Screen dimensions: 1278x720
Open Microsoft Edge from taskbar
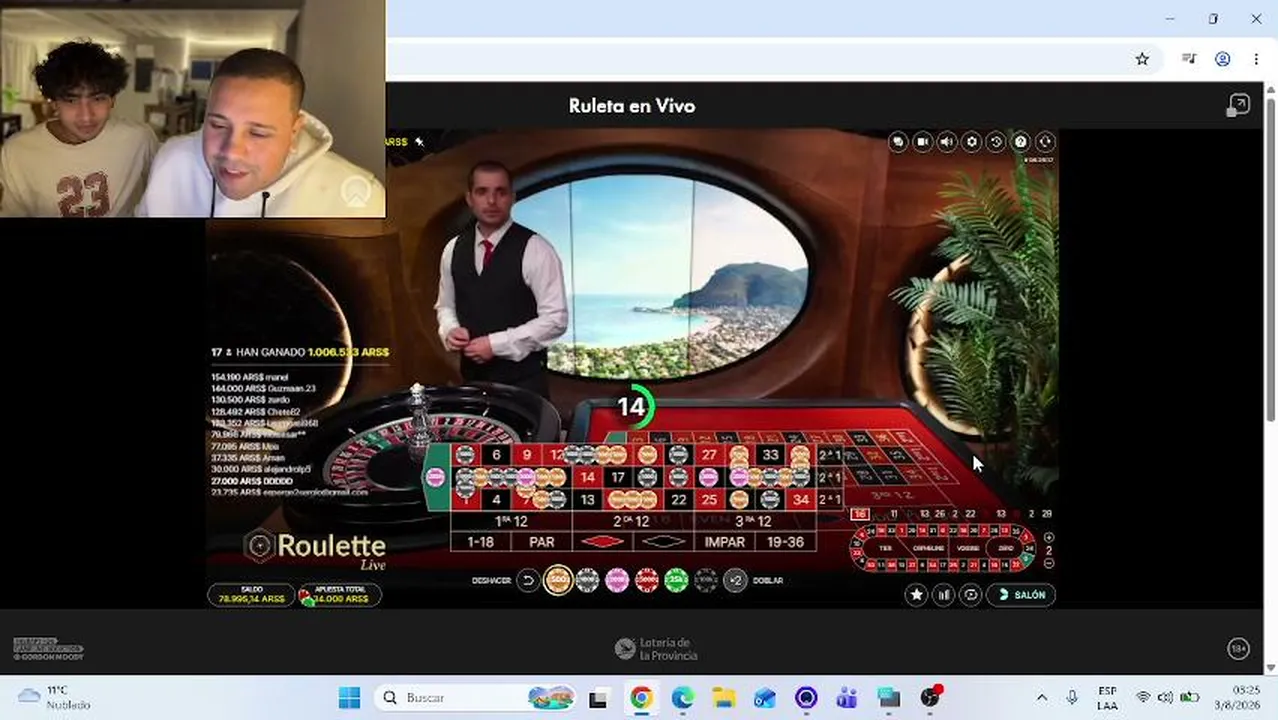tap(683, 697)
